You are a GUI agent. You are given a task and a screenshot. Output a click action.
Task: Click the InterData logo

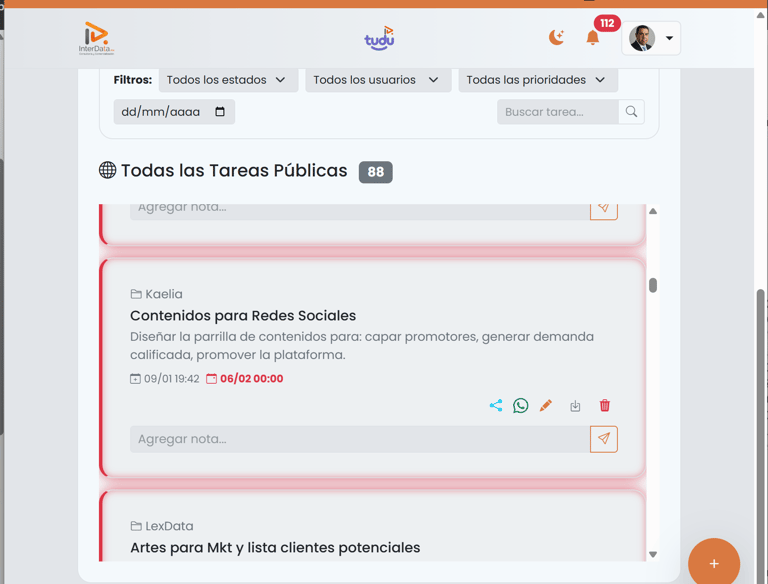96,38
